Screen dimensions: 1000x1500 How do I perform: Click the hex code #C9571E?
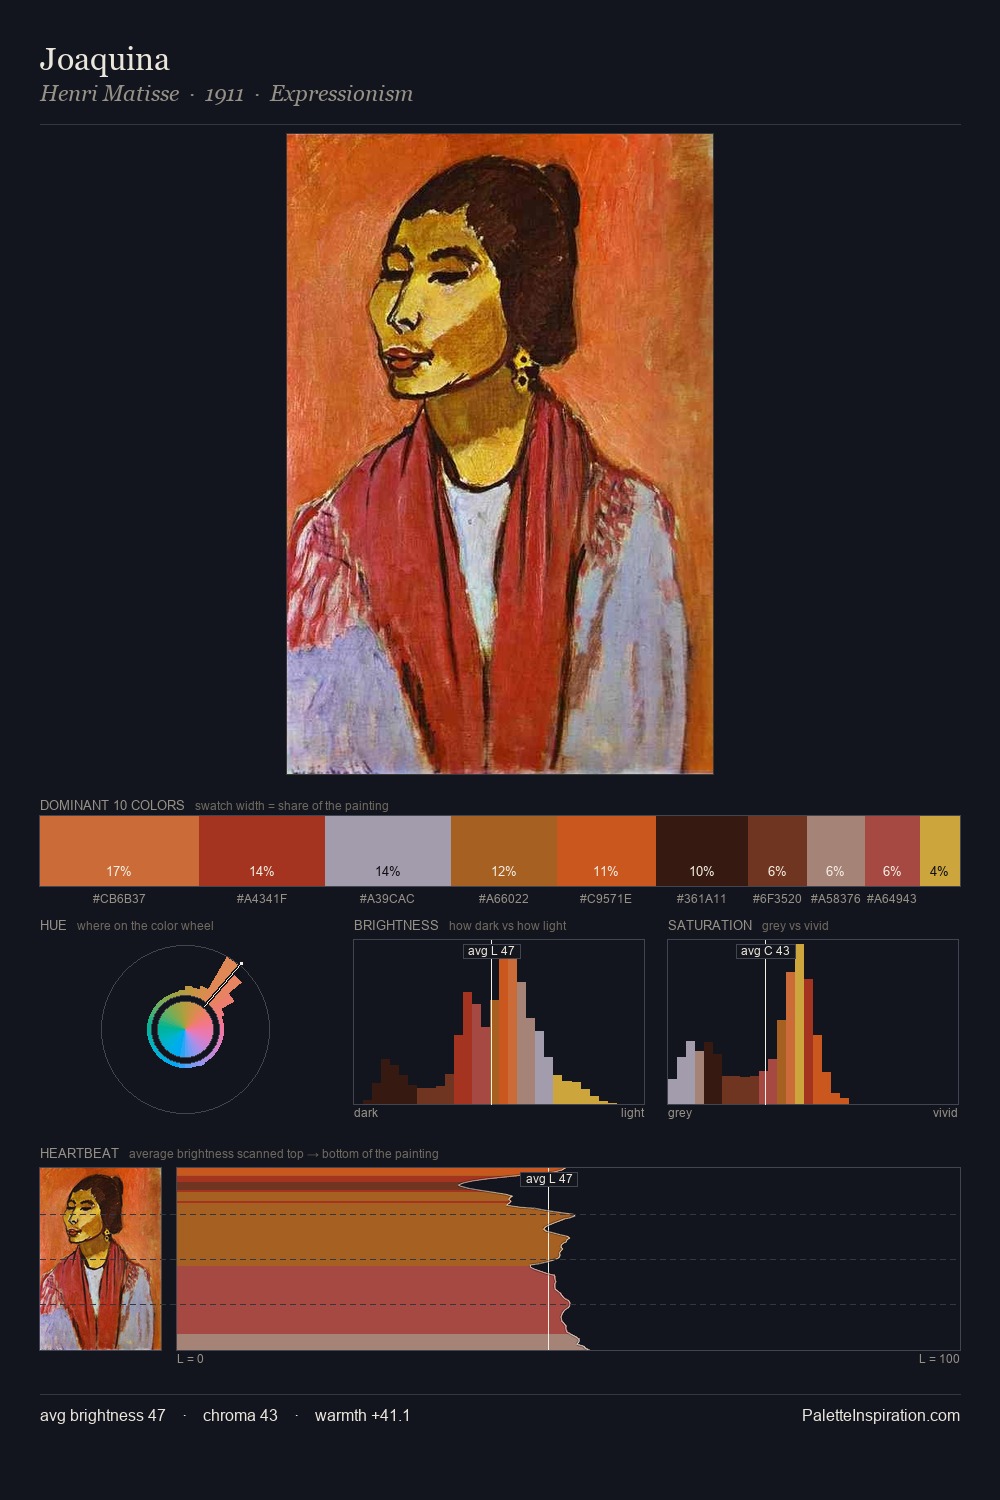606,899
